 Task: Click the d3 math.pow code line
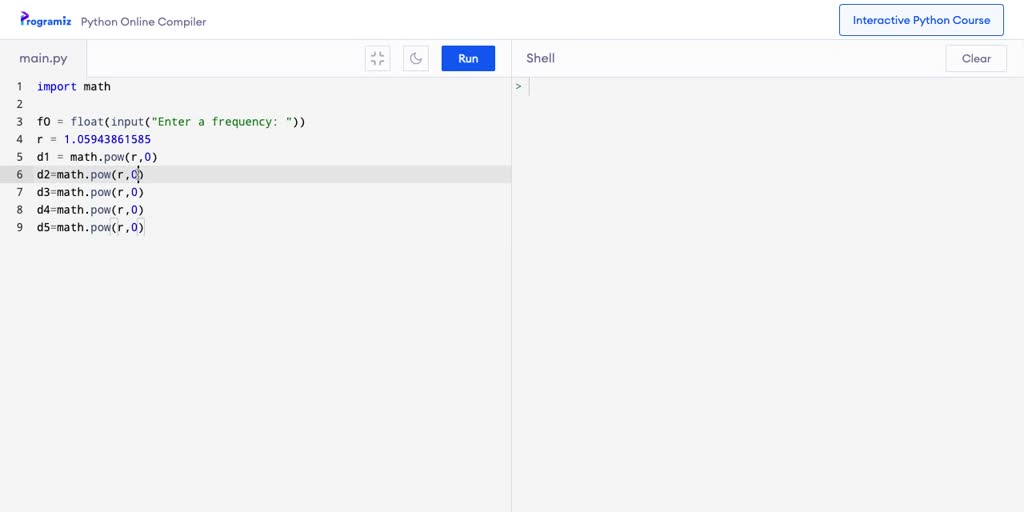pos(90,192)
